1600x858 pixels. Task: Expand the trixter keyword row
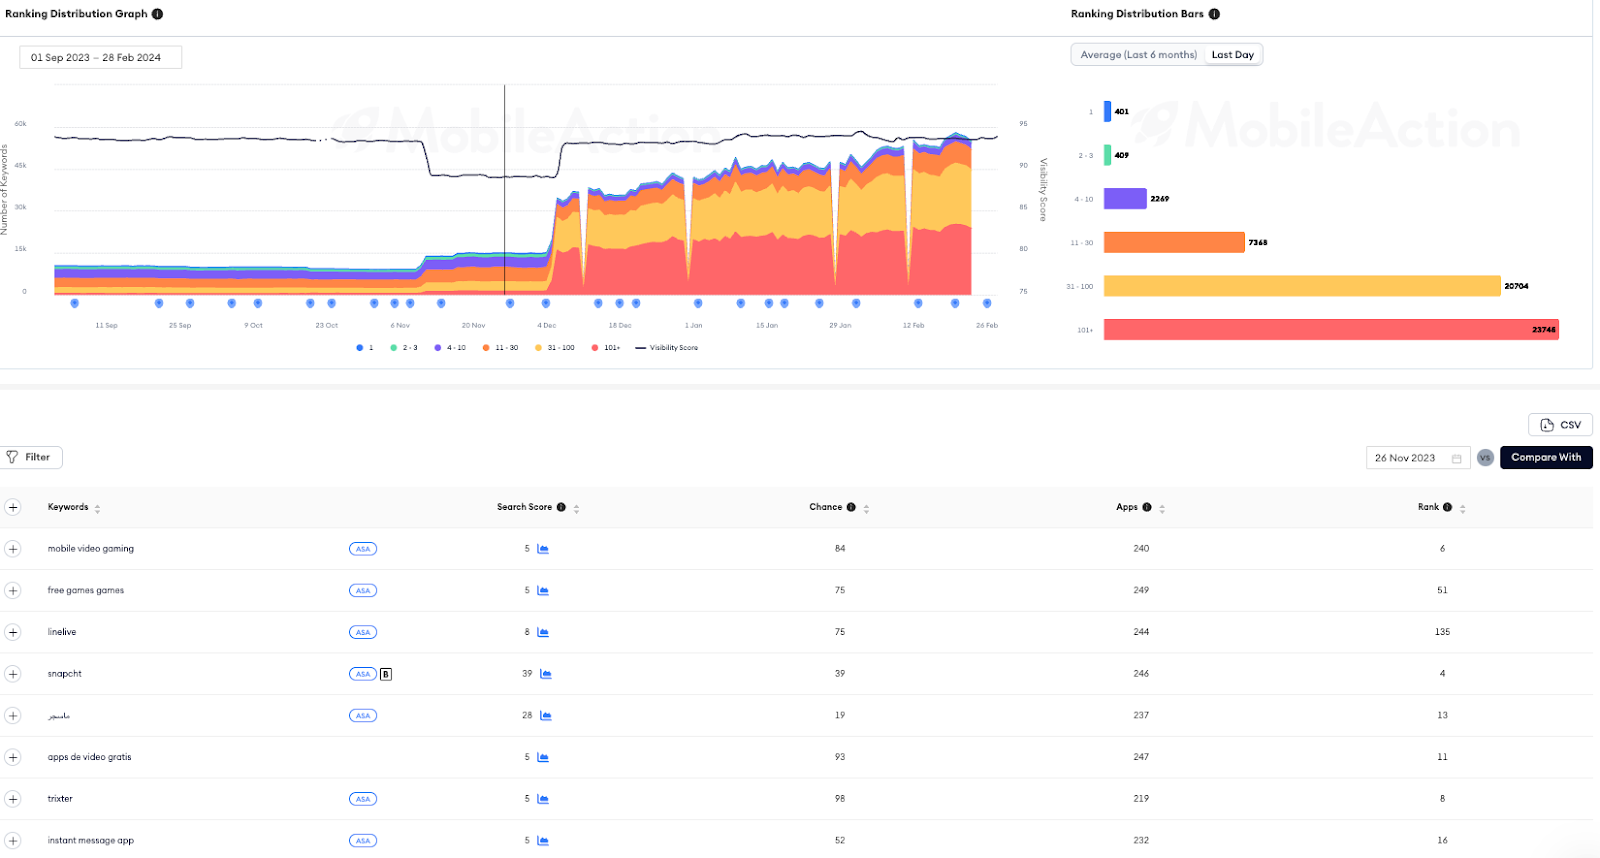click(x=13, y=799)
